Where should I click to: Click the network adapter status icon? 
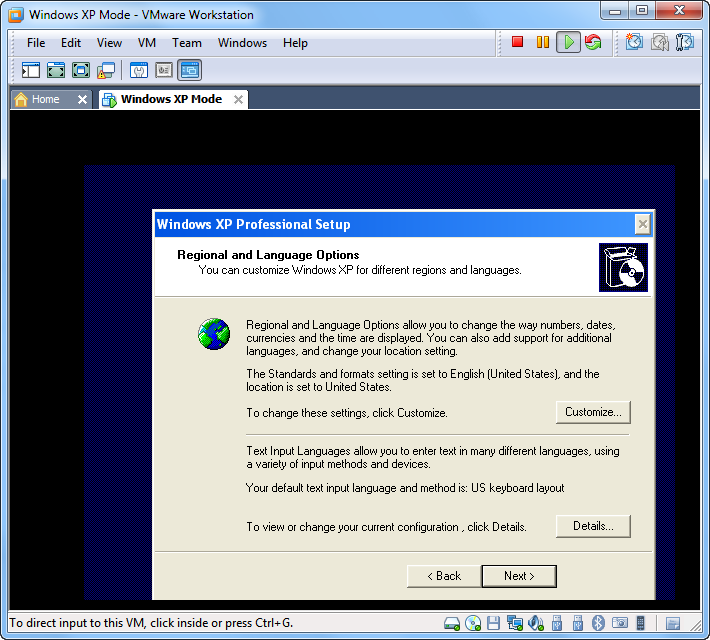pos(515,624)
